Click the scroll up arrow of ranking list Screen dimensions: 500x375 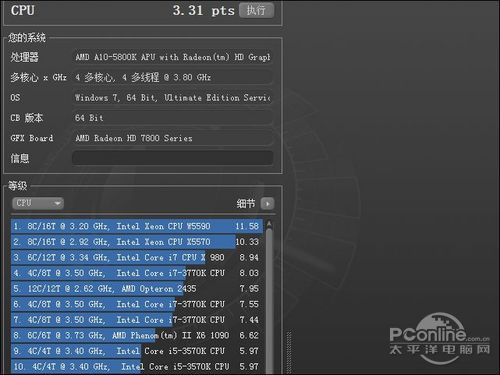(269, 224)
